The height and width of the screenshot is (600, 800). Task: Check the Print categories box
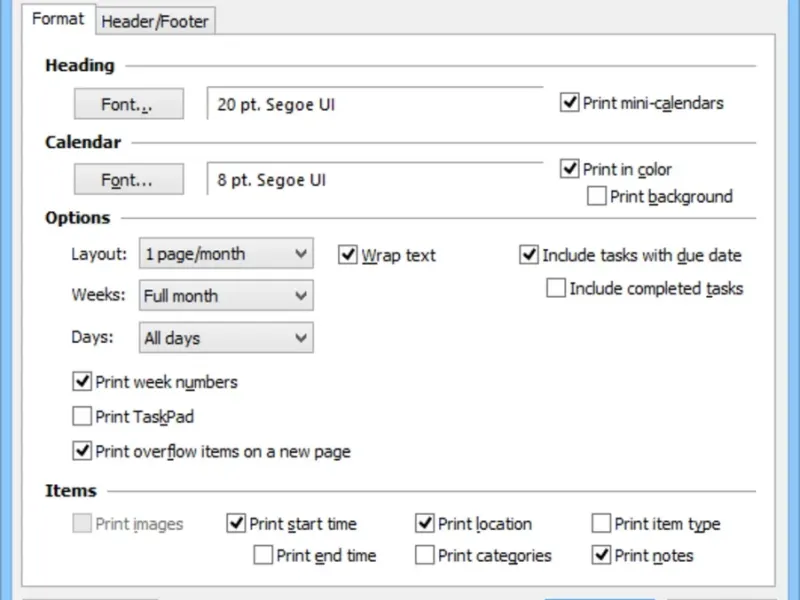point(425,555)
